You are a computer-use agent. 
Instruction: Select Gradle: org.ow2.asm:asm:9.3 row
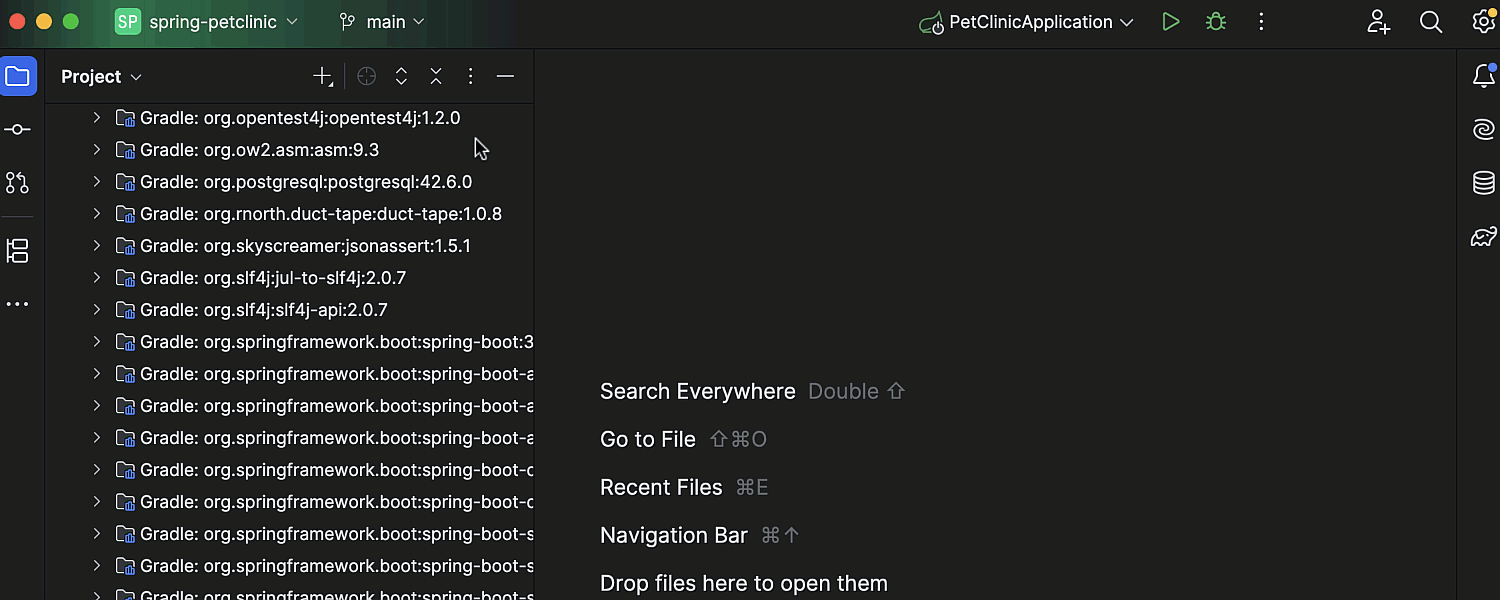(289, 150)
